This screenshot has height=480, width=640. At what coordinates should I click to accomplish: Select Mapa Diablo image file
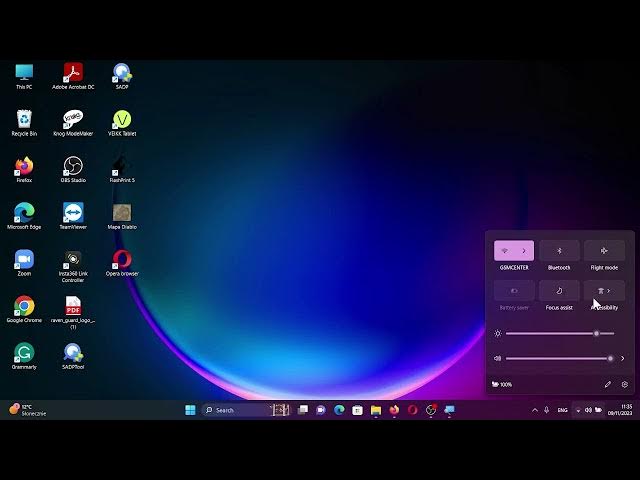(122, 216)
